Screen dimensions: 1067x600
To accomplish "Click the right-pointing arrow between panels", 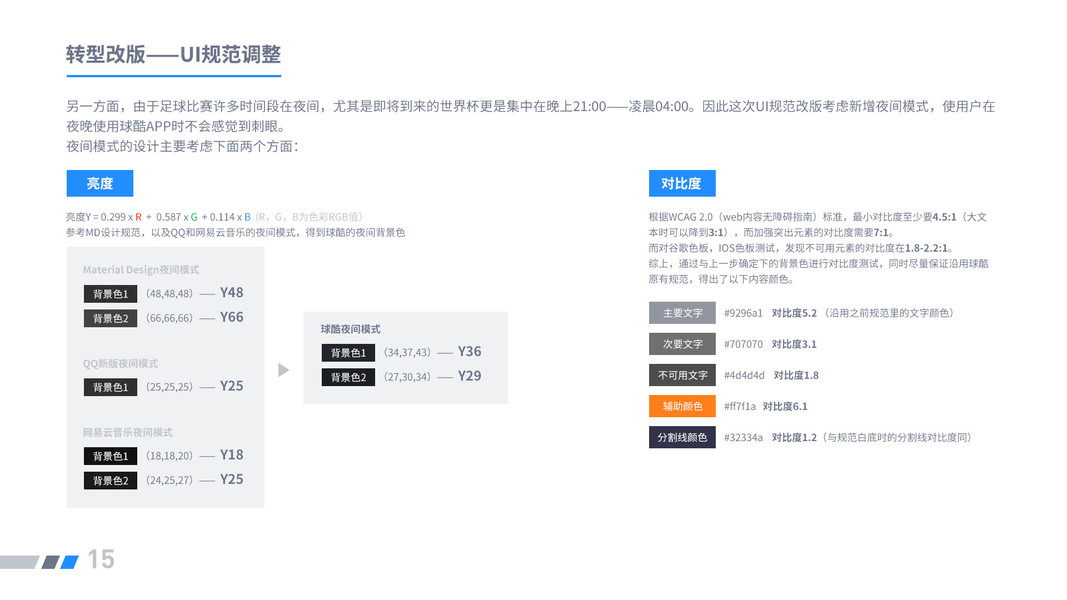I will point(284,370).
